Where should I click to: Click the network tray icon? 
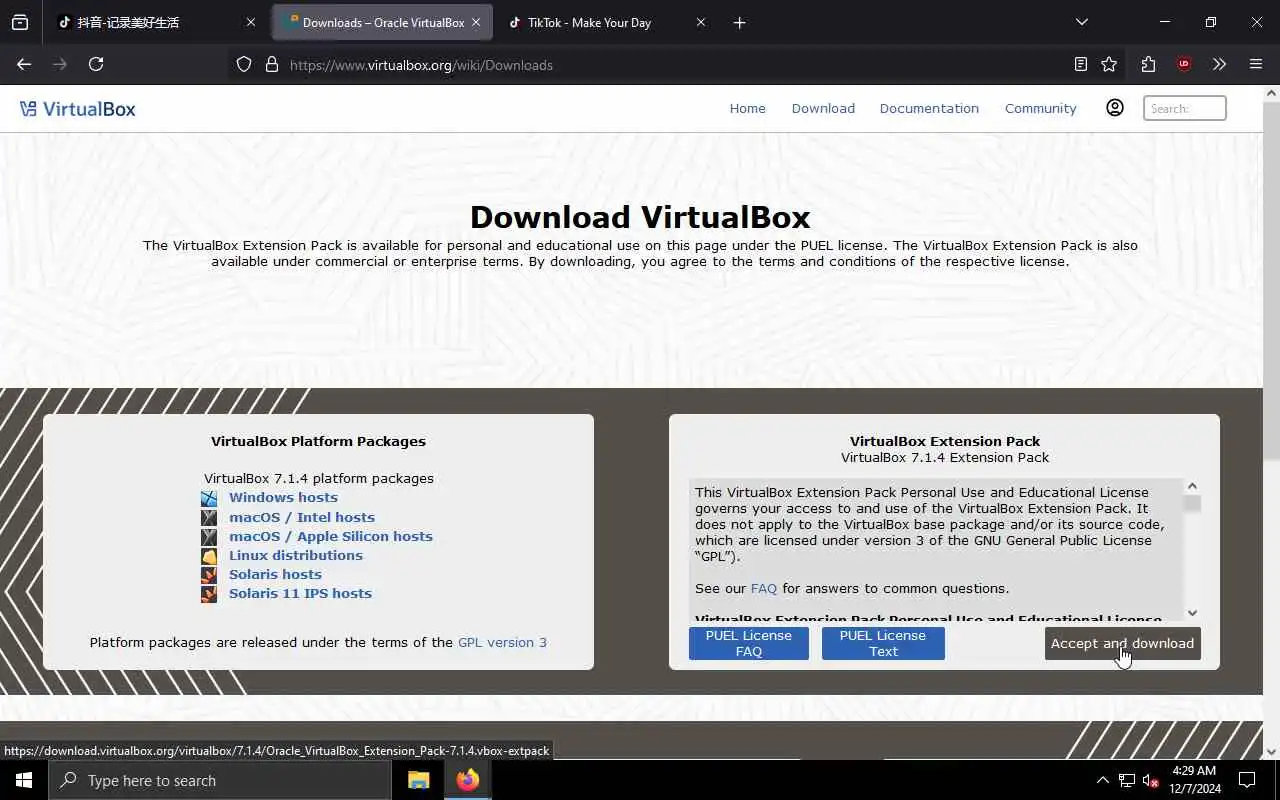[x=1127, y=780]
